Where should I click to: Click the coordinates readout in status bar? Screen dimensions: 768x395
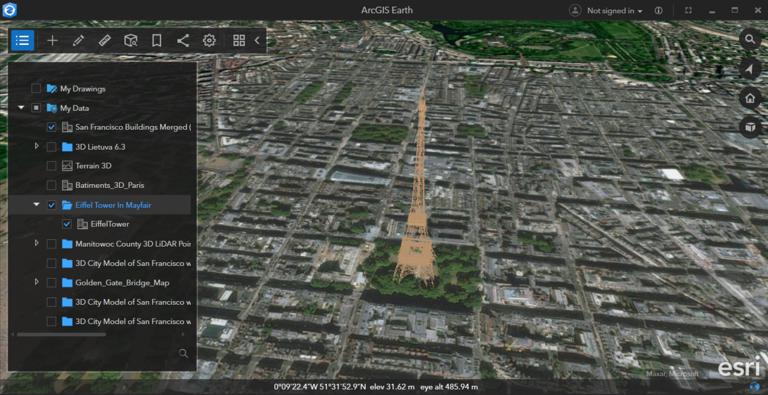[320, 387]
